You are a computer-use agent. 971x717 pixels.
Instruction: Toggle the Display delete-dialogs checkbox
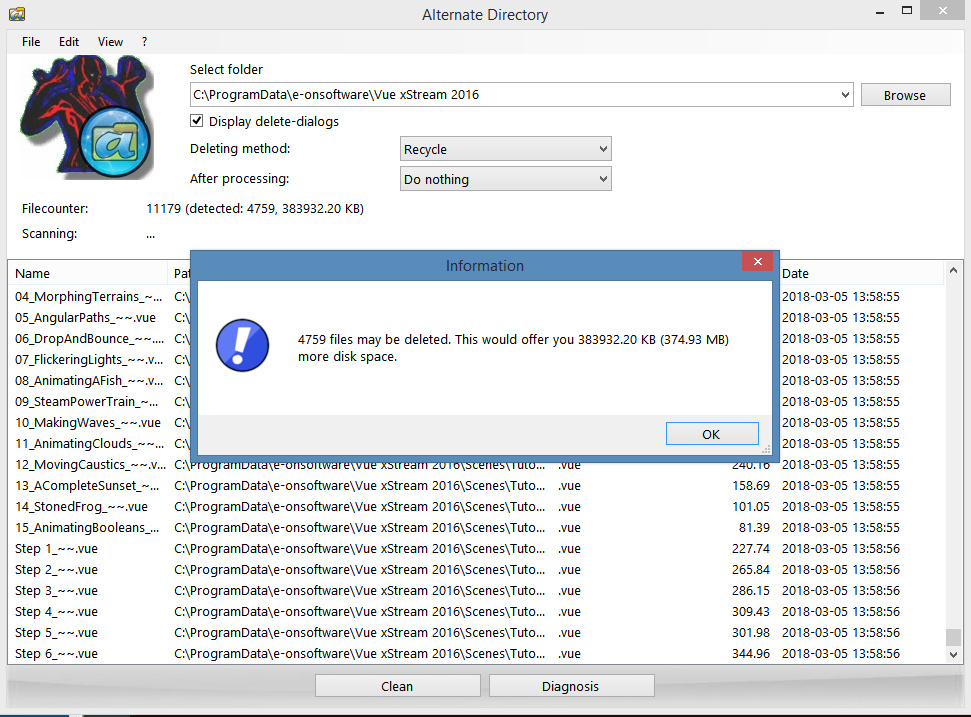pos(197,122)
